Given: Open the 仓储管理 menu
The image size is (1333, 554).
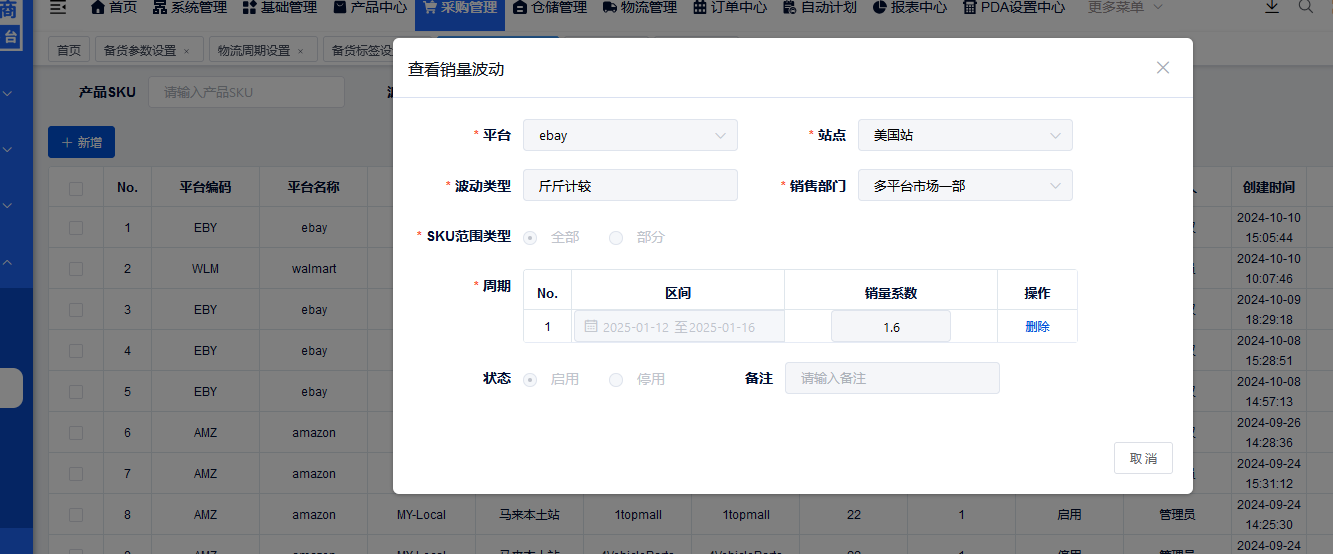Looking at the screenshot, I should (x=550, y=8).
